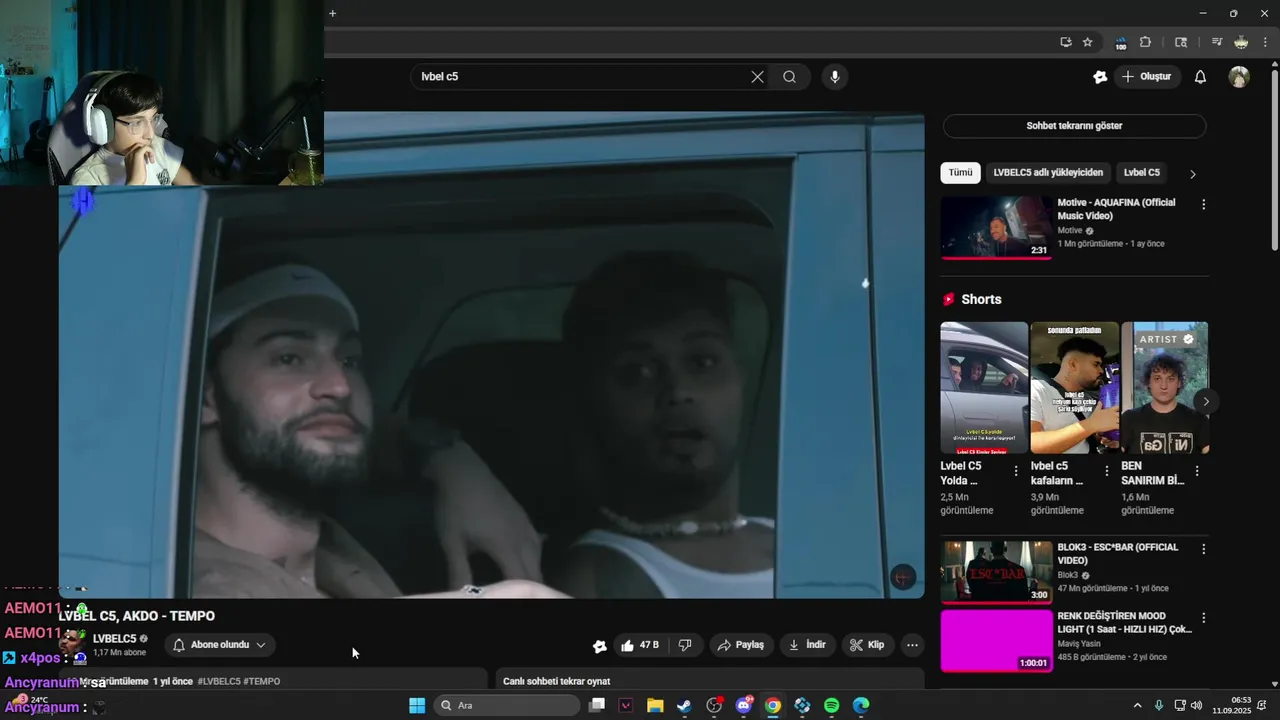Dislike the video with thumbs down

pyautogui.click(x=685, y=645)
